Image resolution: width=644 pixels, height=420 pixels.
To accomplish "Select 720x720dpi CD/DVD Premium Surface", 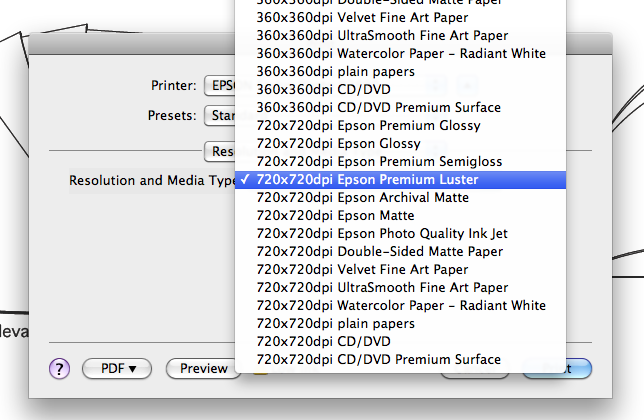I will click(400, 360).
